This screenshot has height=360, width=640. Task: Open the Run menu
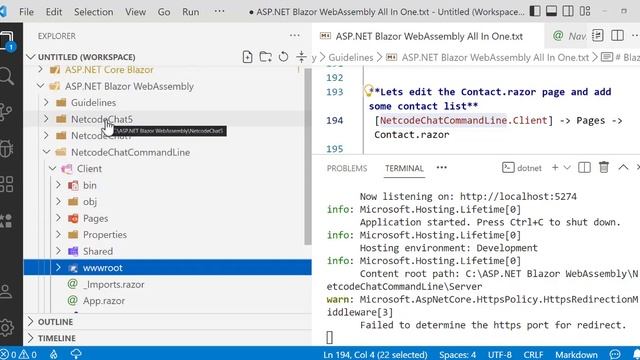click(x=191, y=12)
